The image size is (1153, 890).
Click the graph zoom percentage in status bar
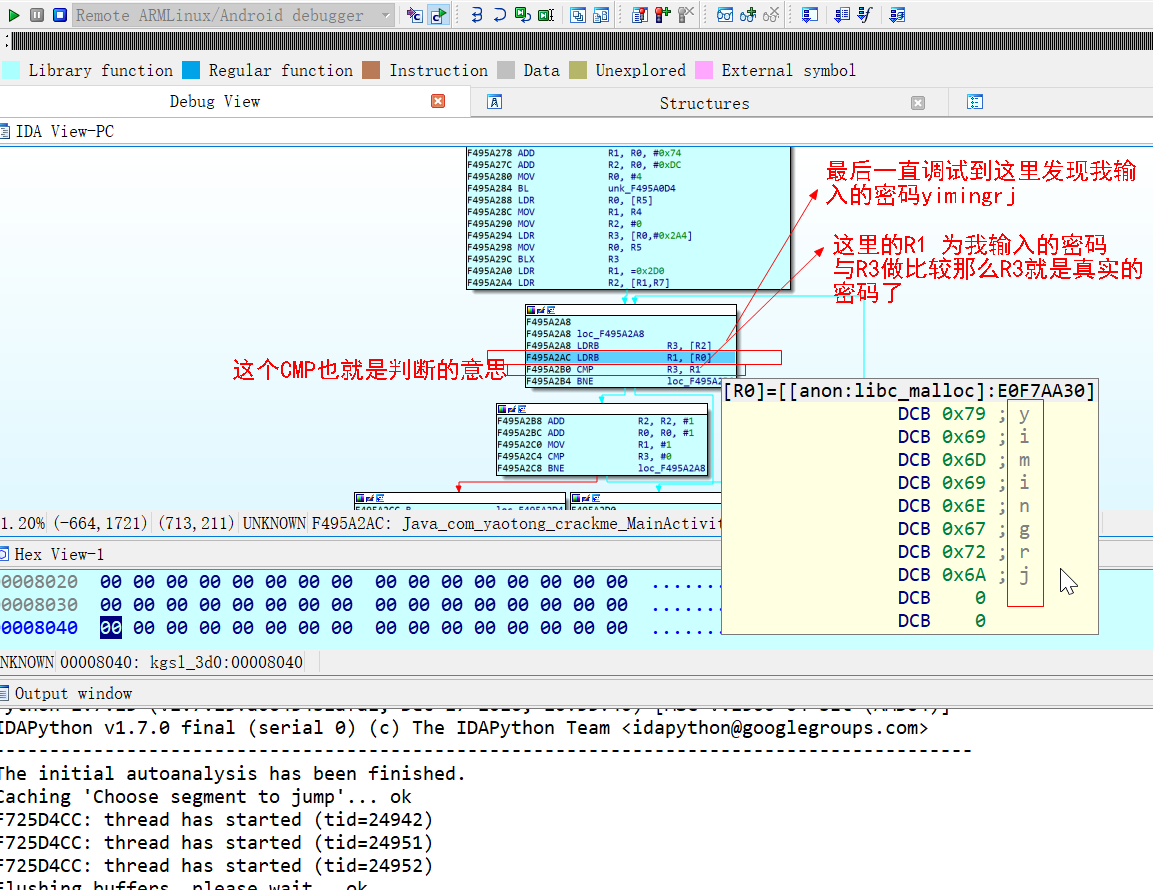pyautogui.click(x=23, y=524)
